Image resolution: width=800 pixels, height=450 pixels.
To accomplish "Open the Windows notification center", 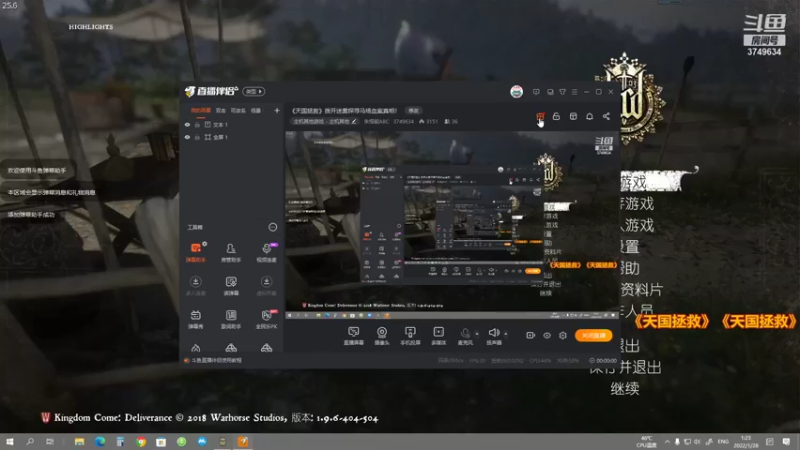I will (786, 441).
